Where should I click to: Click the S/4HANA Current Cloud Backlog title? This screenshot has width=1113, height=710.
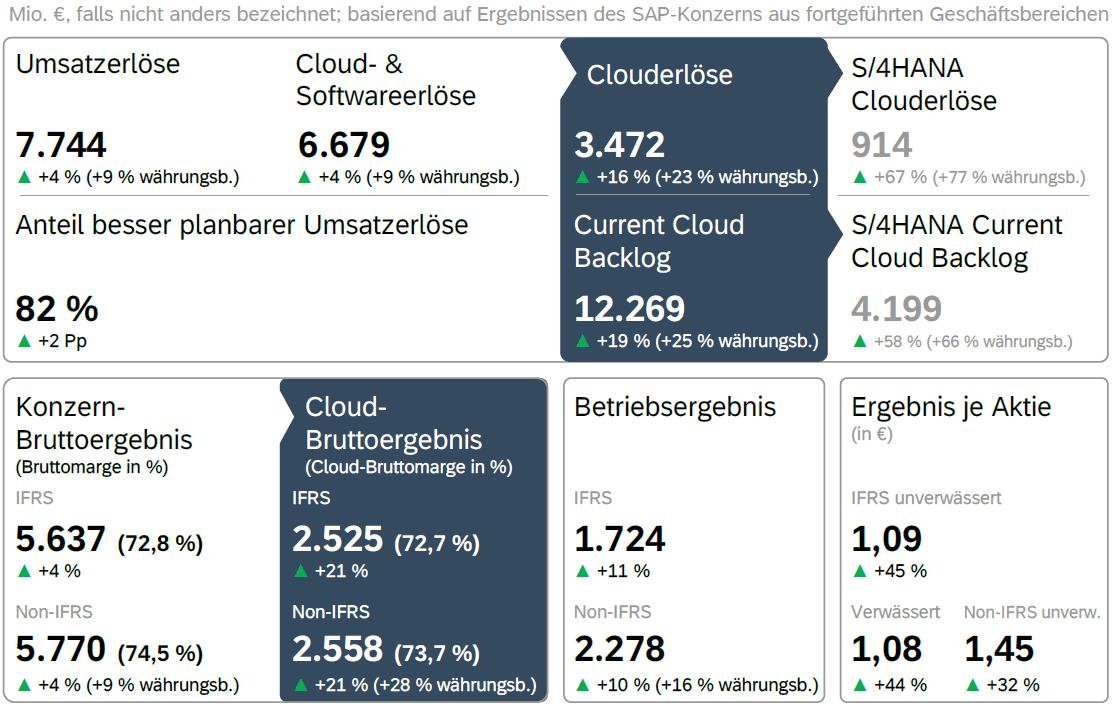point(956,241)
